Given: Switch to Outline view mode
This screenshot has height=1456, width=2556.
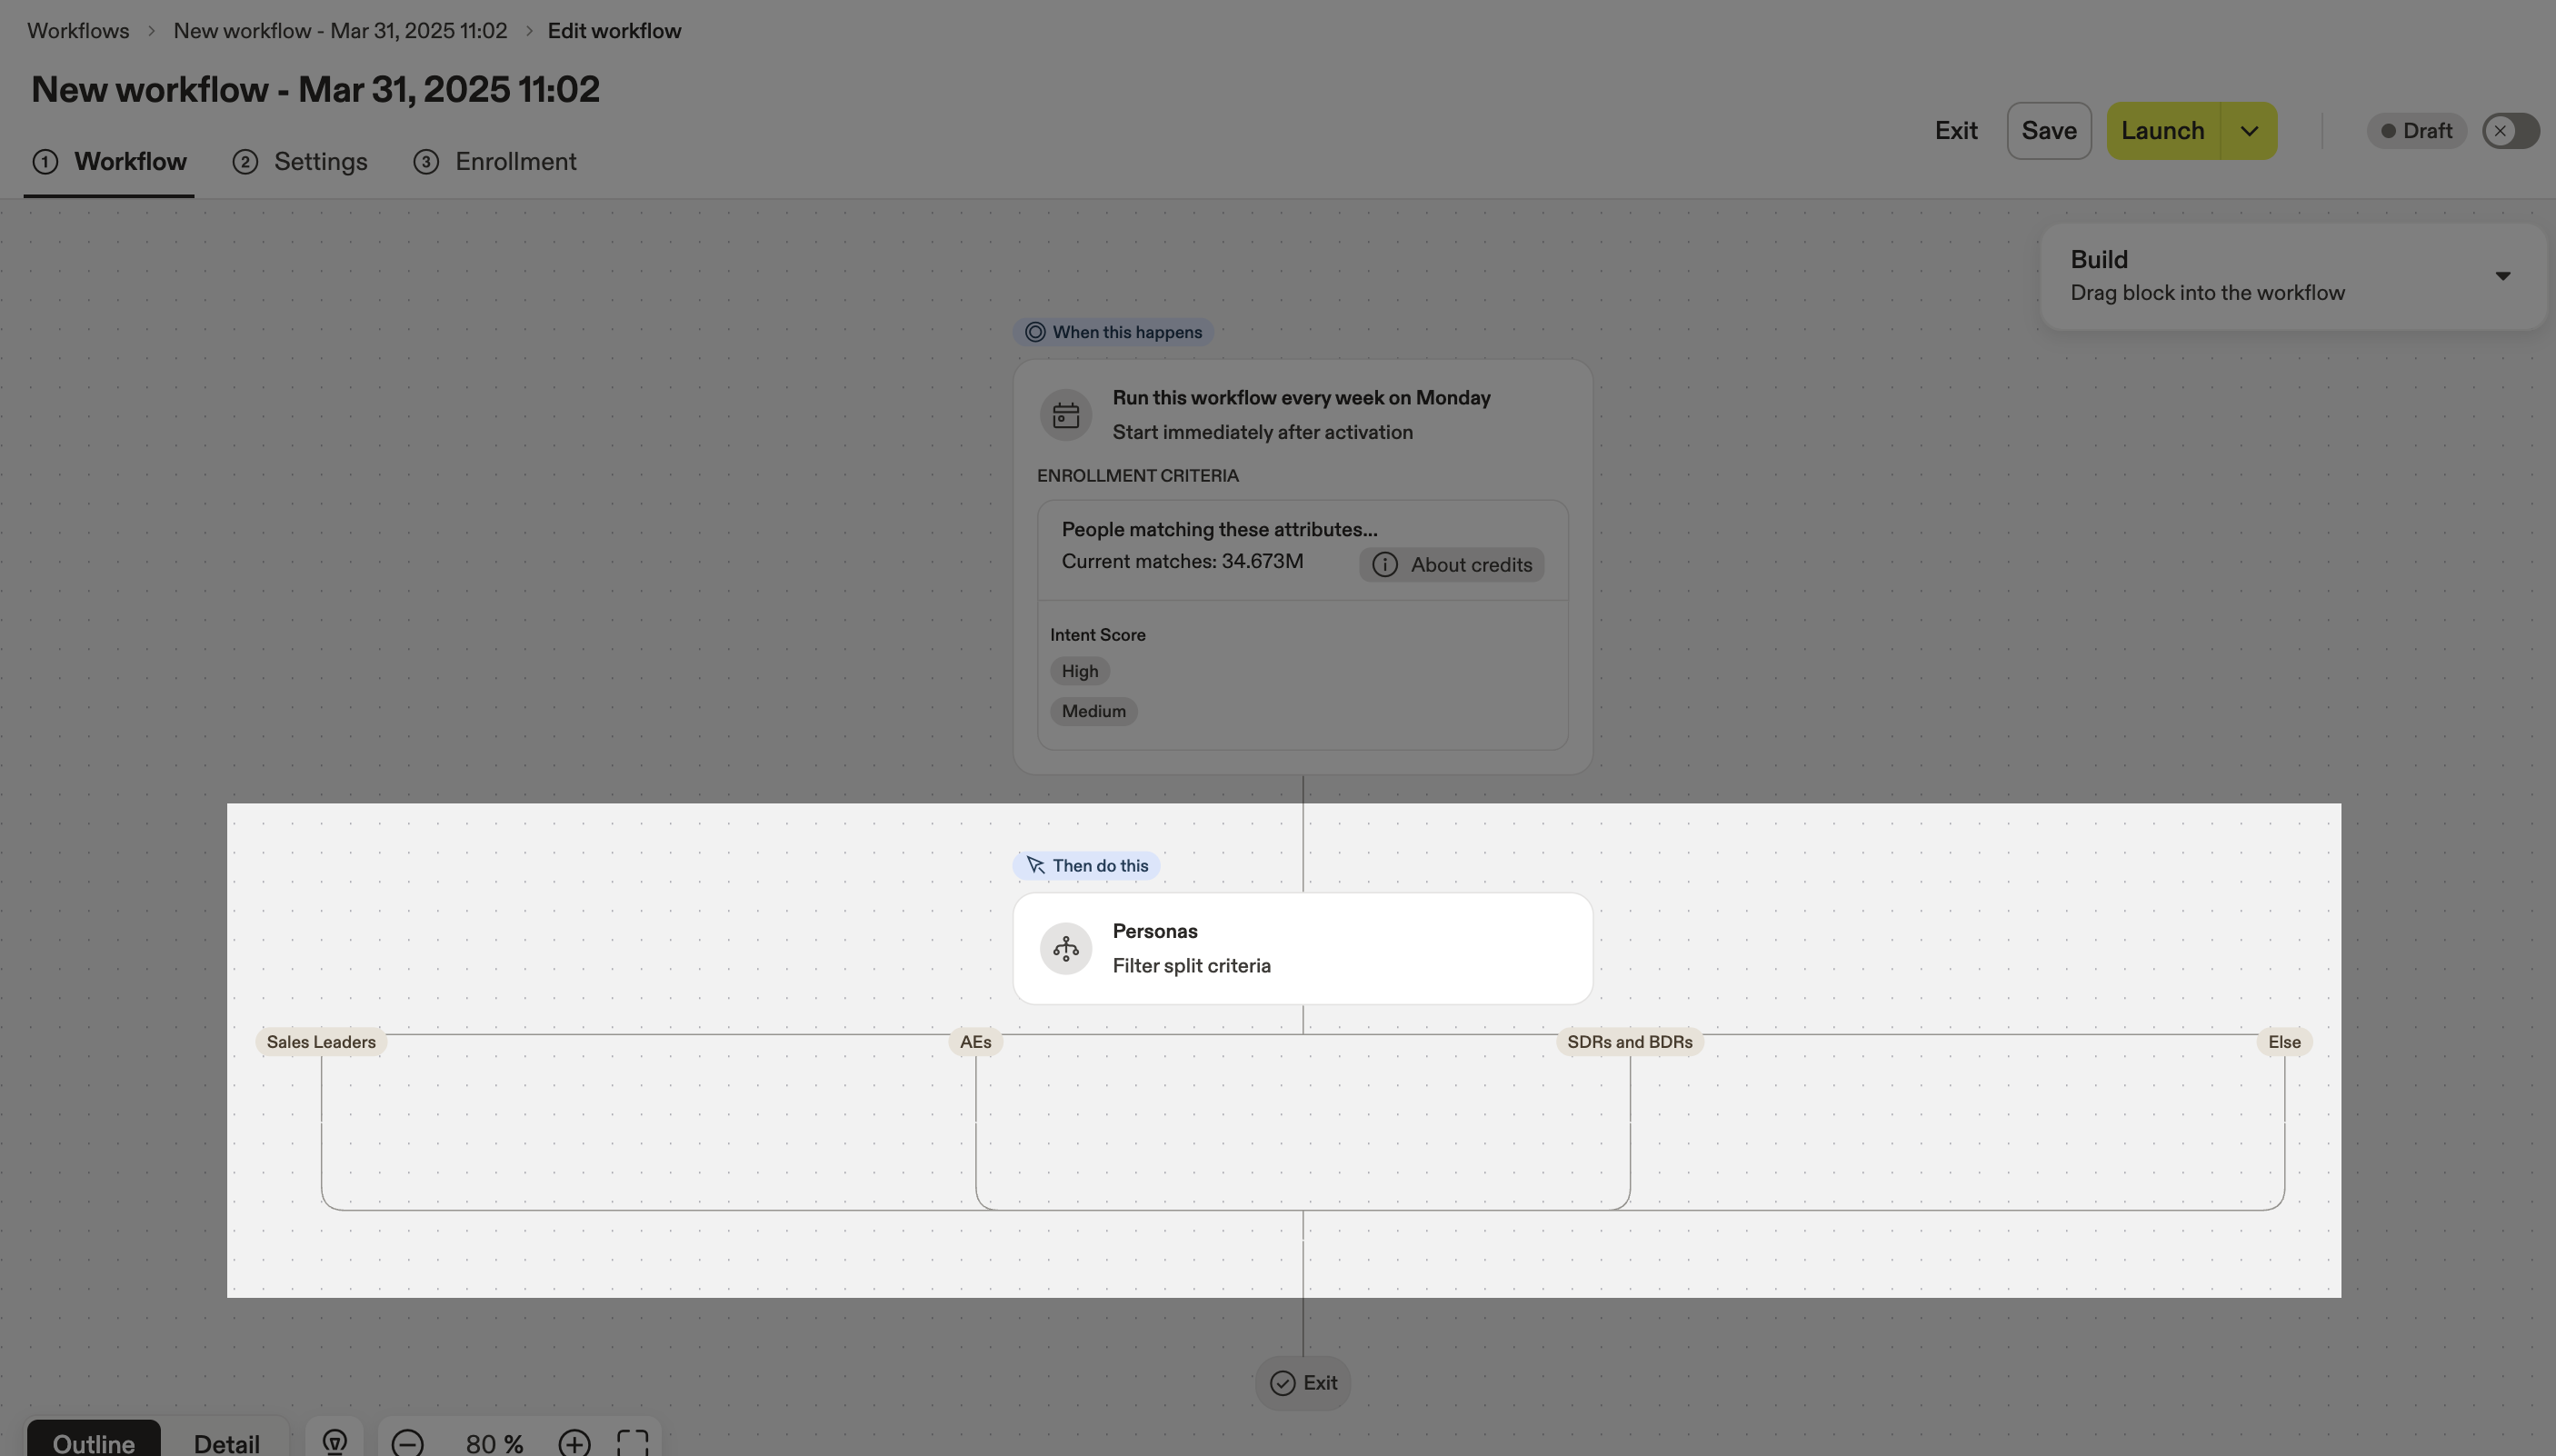Looking at the screenshot, I should click(x=93, y=1443).
